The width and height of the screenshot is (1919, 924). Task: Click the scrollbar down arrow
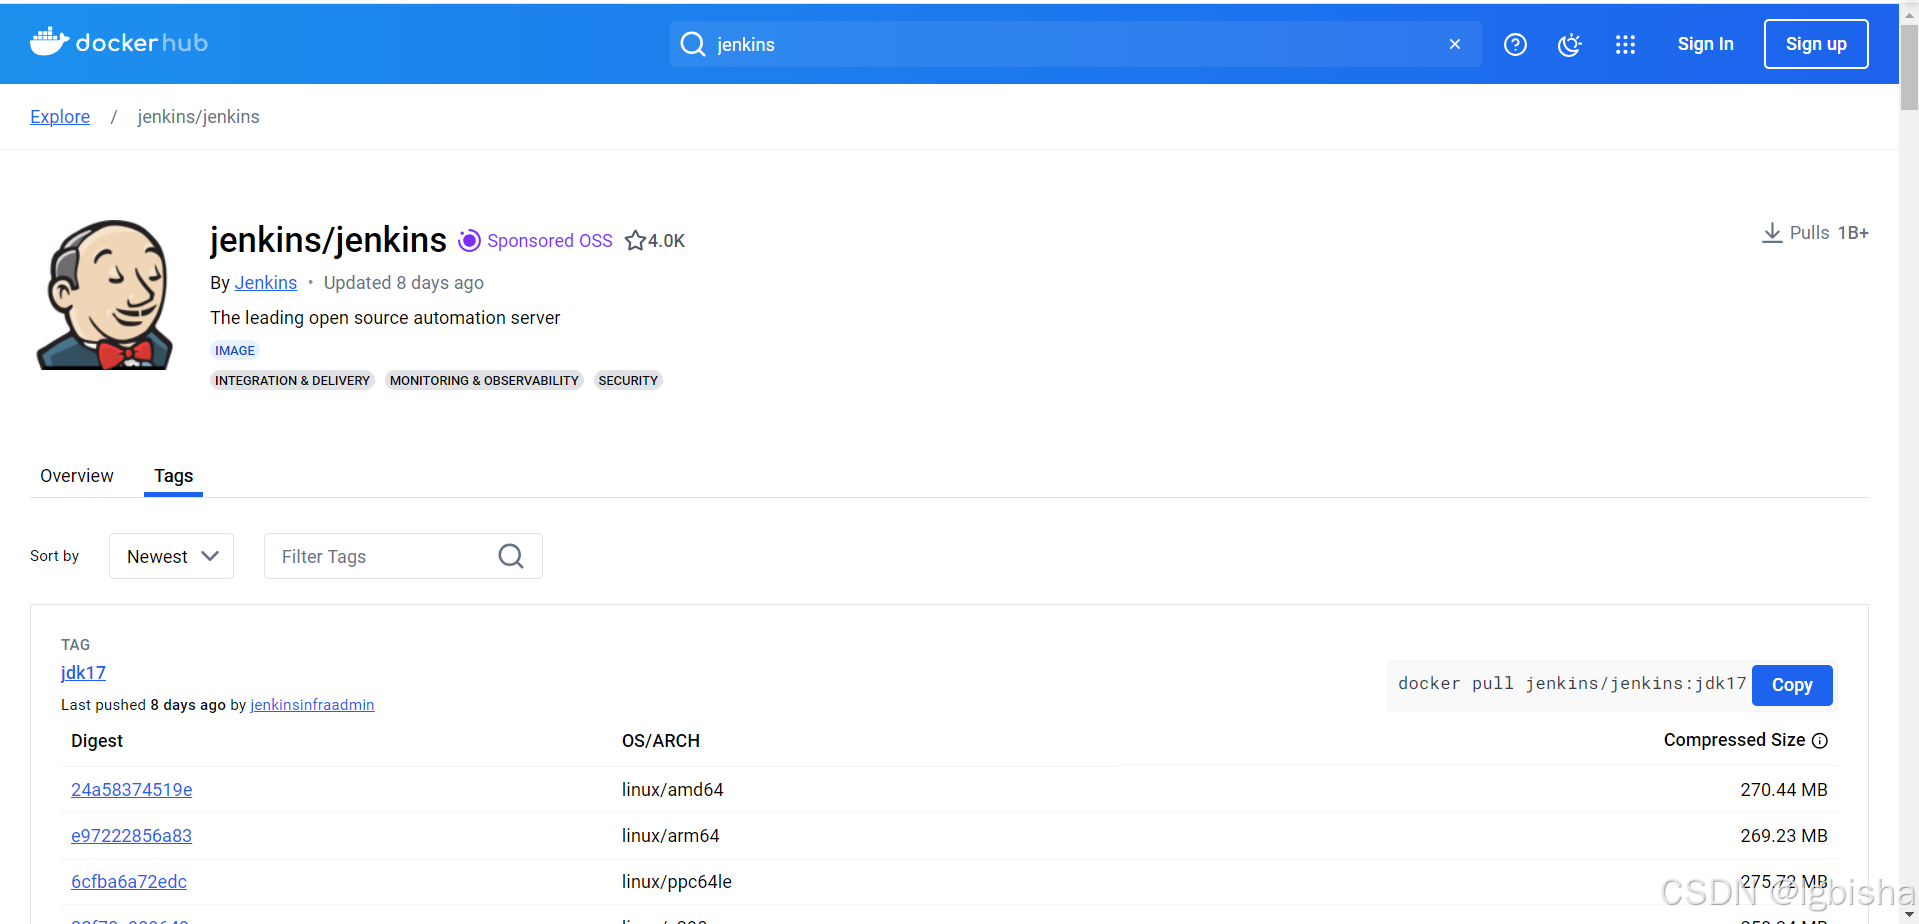pyautogui.click(x=1909, y=915)
